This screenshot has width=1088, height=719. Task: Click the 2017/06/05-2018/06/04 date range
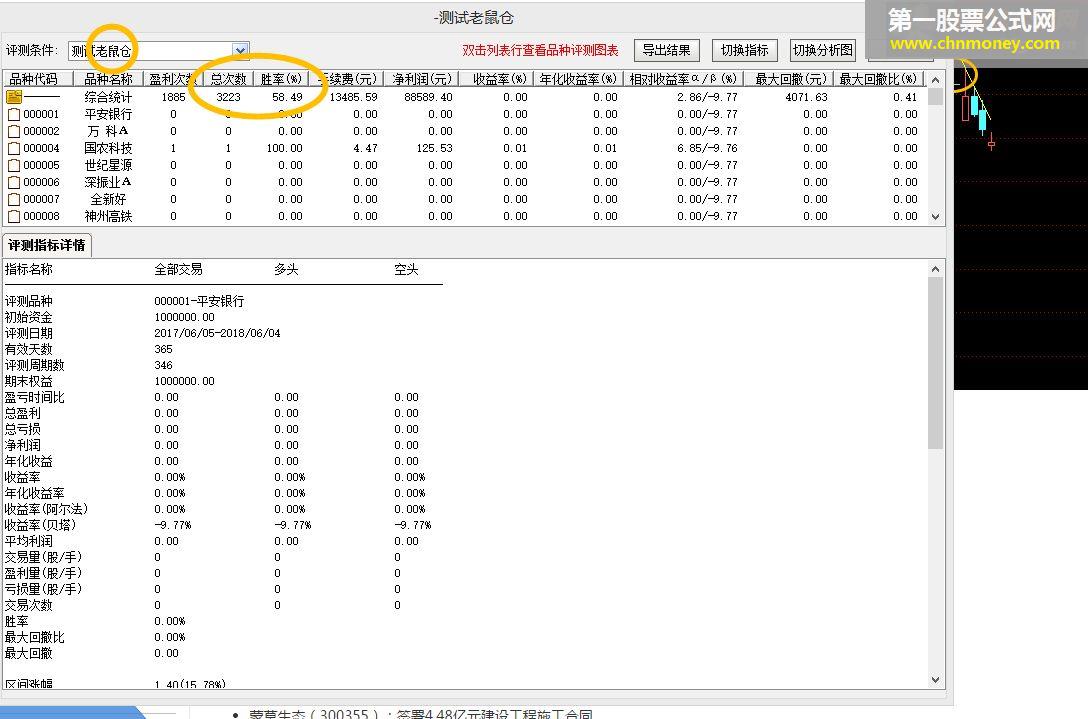(x=217, y=334)
